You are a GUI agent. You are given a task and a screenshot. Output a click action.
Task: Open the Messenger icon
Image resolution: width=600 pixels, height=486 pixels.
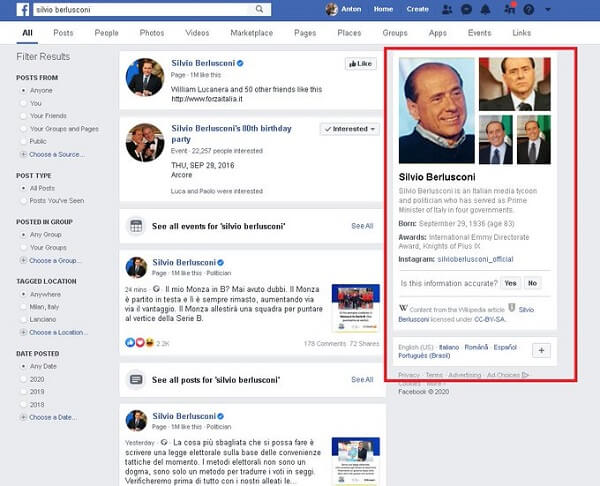466,9
